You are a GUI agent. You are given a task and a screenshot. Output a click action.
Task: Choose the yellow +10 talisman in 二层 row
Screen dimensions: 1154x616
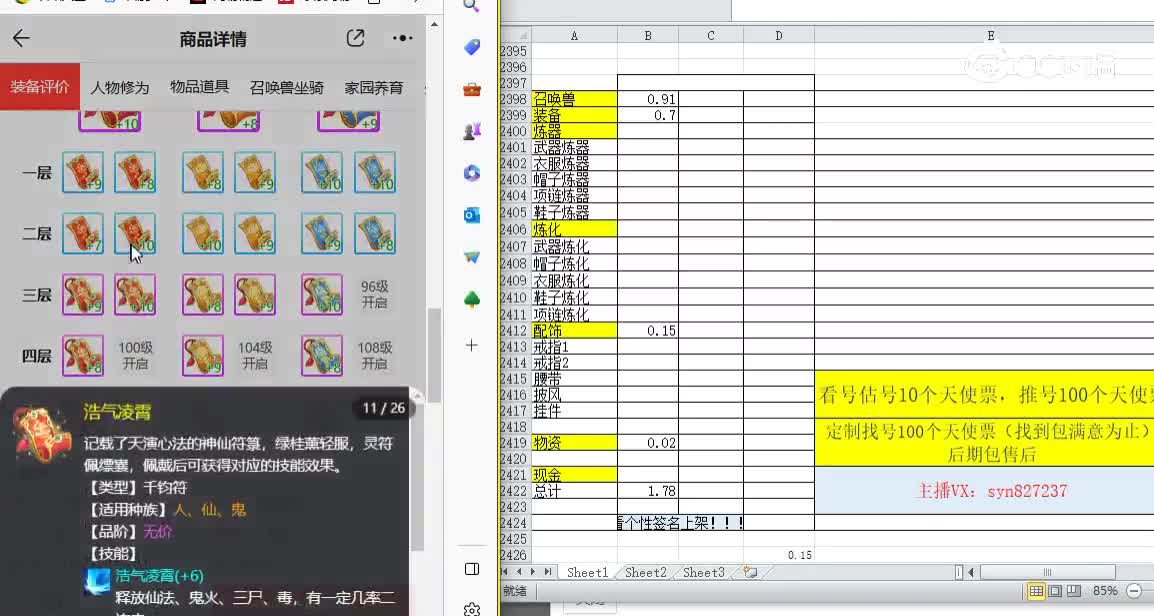202,233
